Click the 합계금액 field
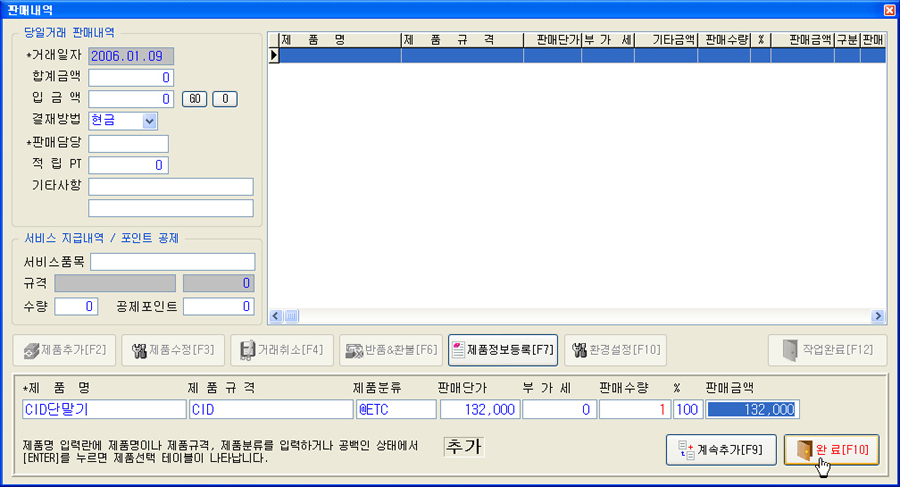The image size is (900, 487). 131,78
